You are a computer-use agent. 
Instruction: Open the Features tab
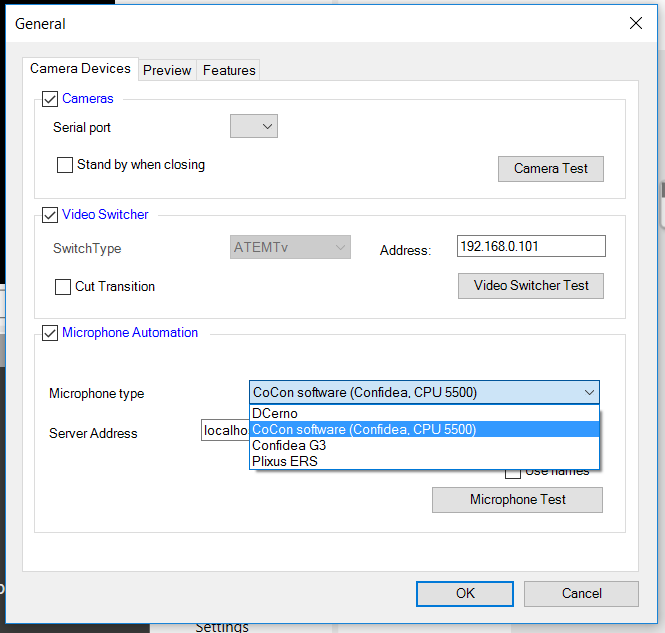click(229, 70)
